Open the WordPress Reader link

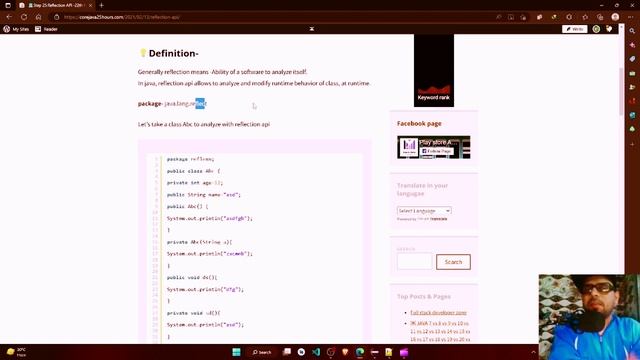point(46,29)
